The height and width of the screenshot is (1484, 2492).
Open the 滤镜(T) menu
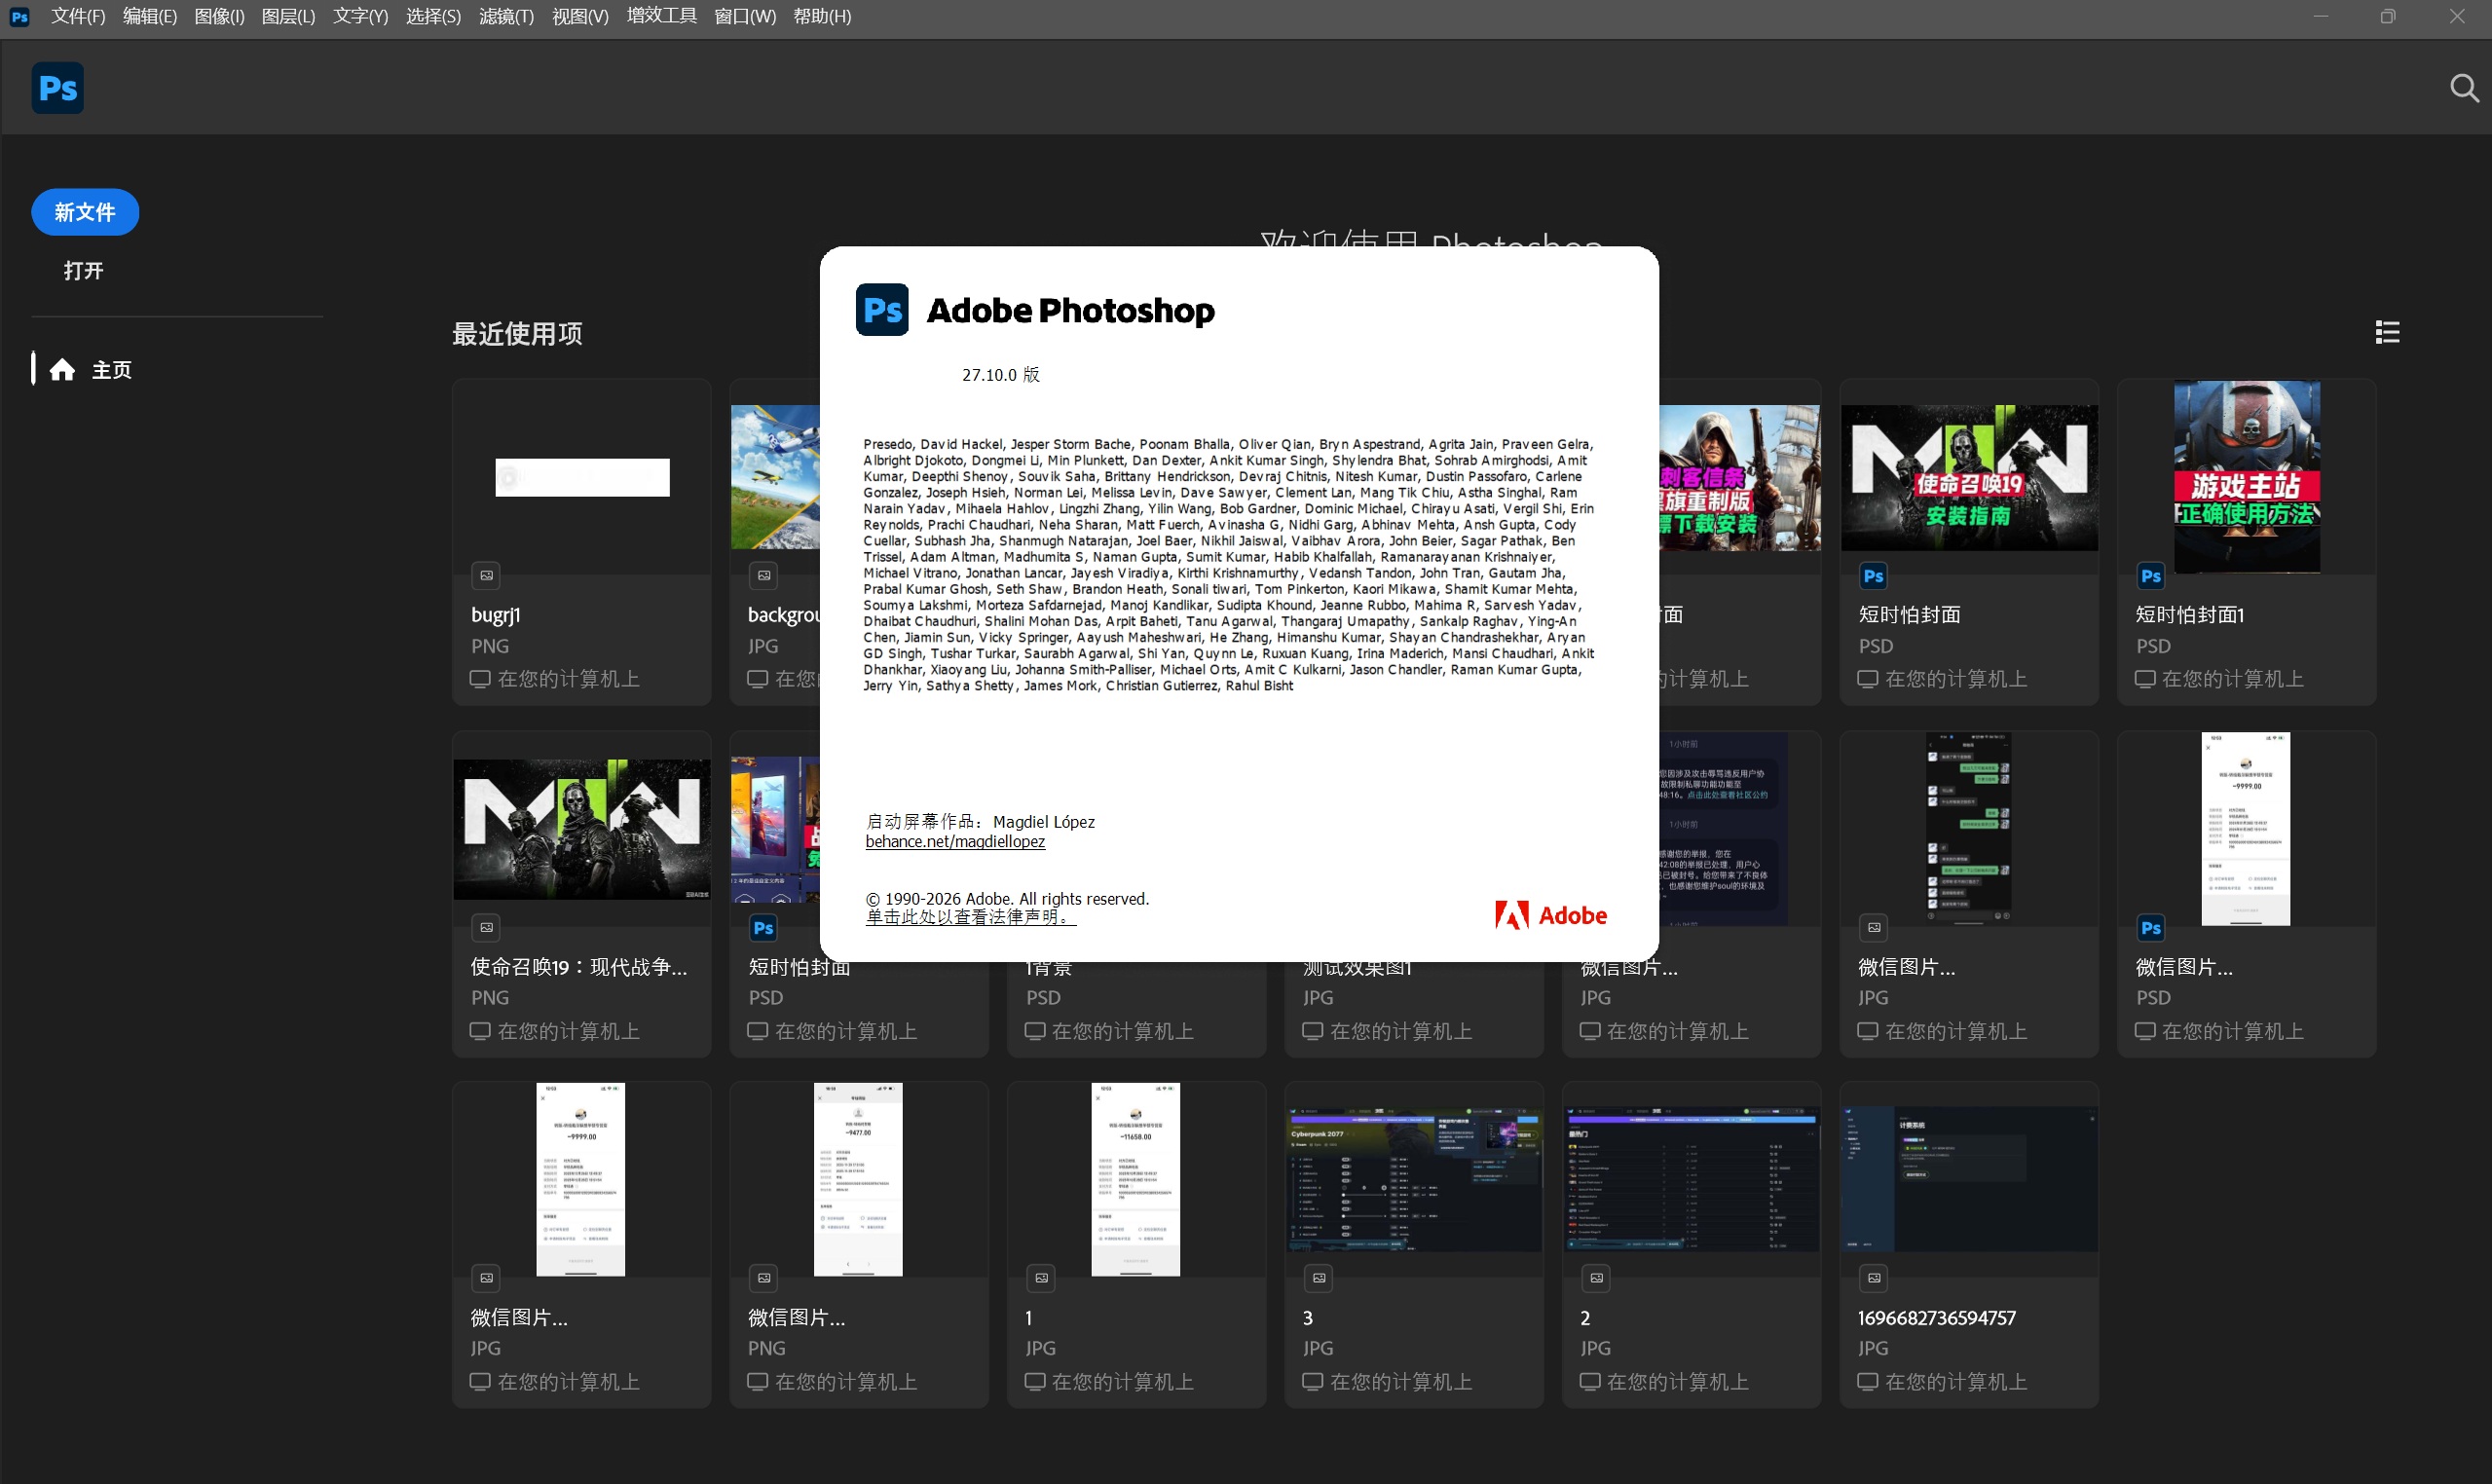[506, 17]
